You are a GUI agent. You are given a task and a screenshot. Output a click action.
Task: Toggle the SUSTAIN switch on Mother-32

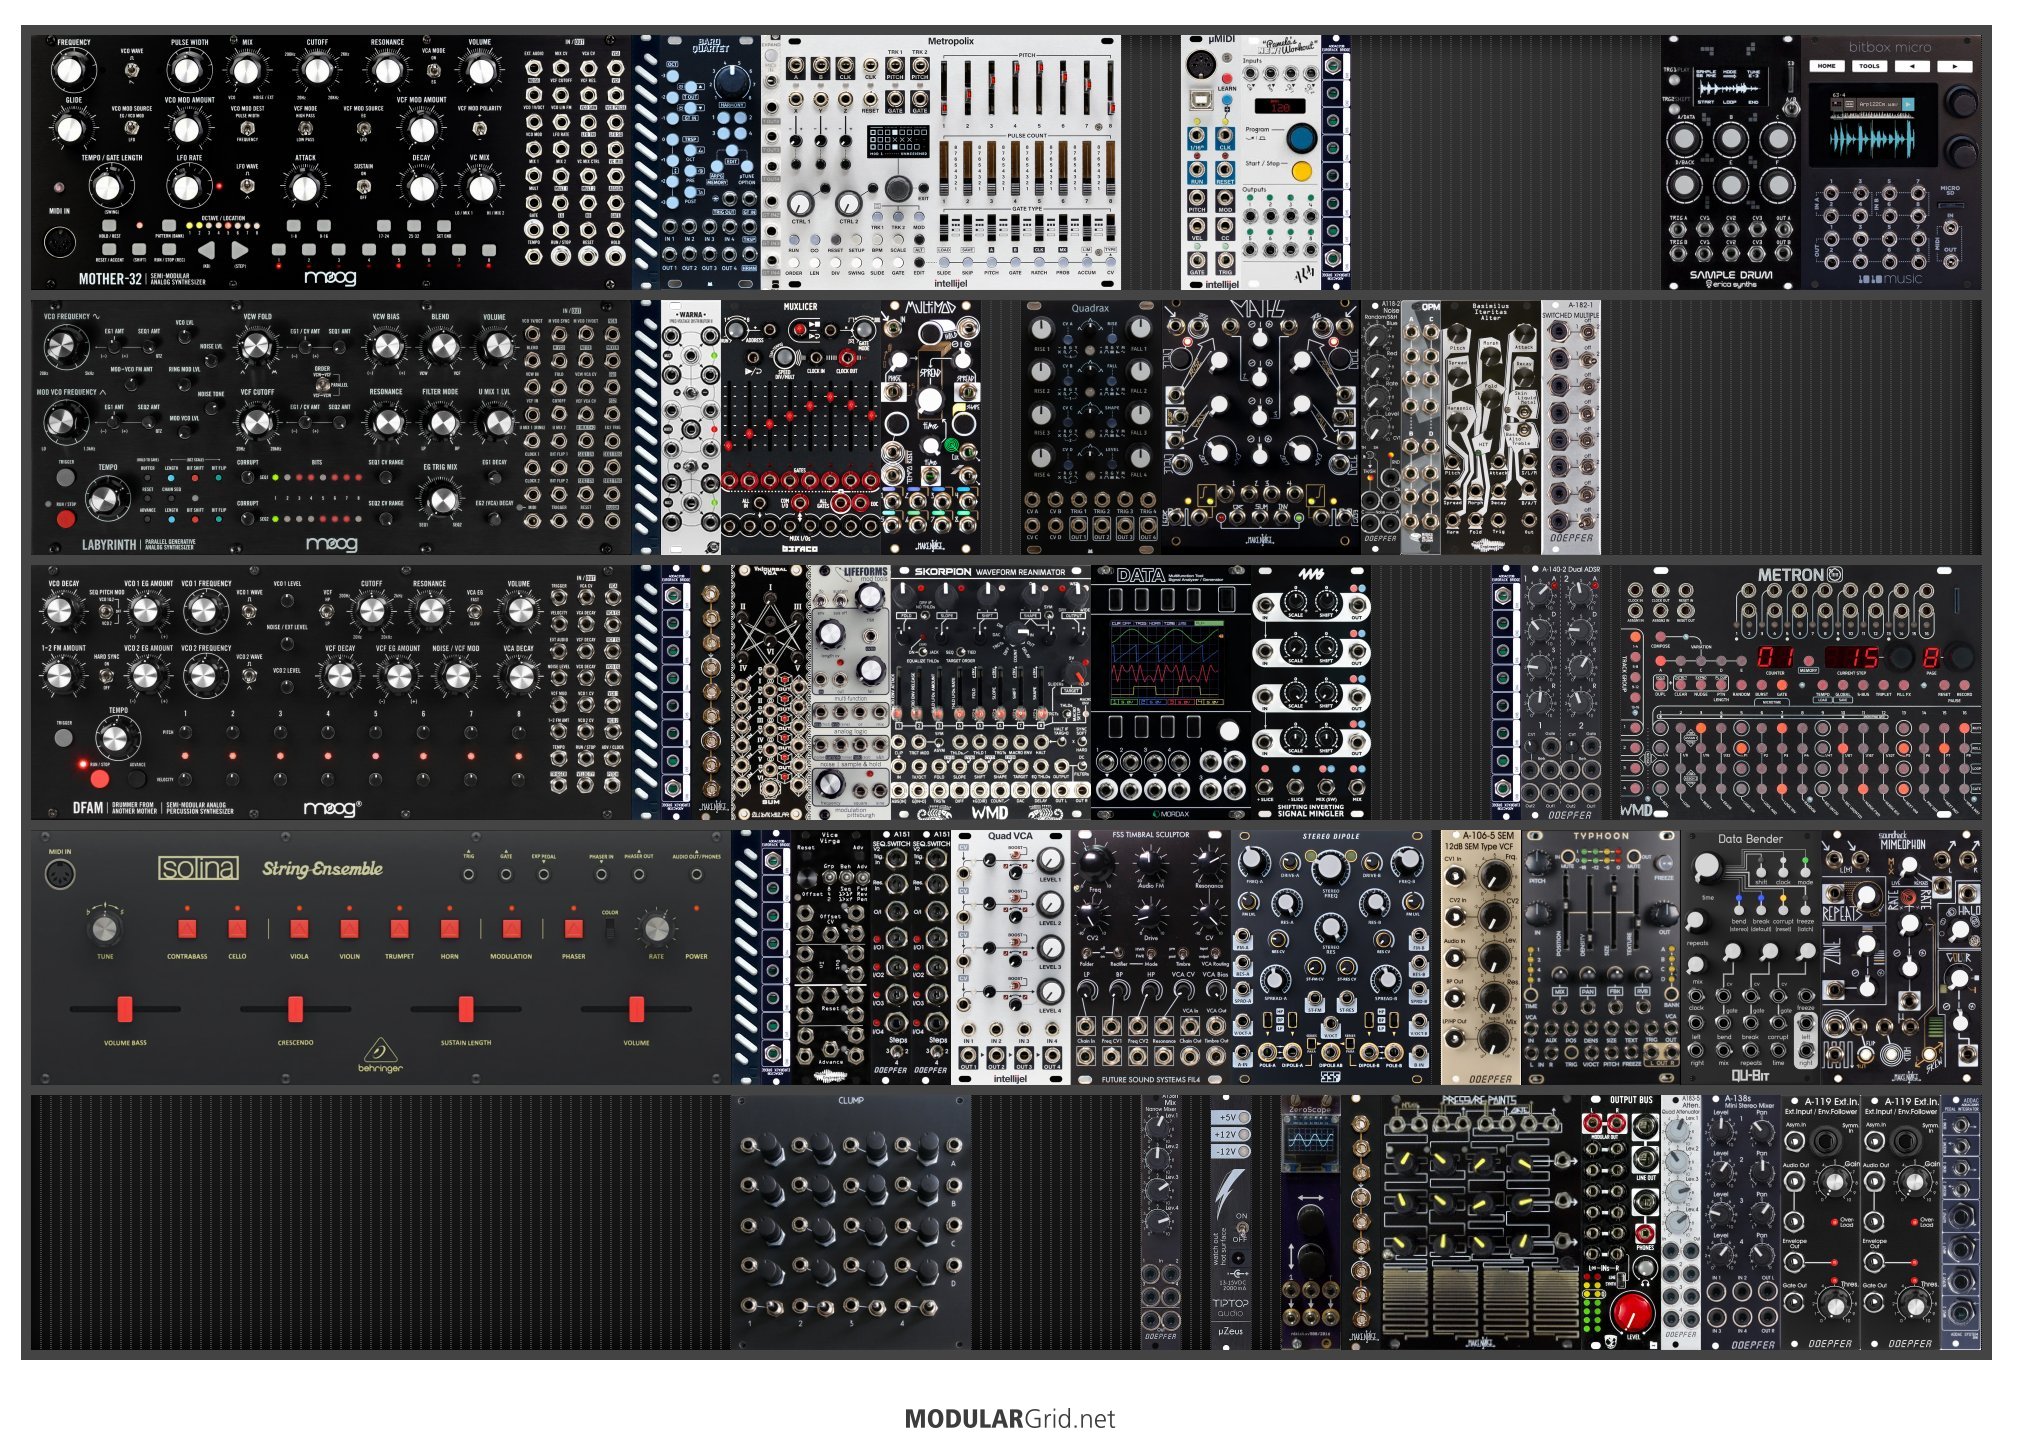[364, 185]
